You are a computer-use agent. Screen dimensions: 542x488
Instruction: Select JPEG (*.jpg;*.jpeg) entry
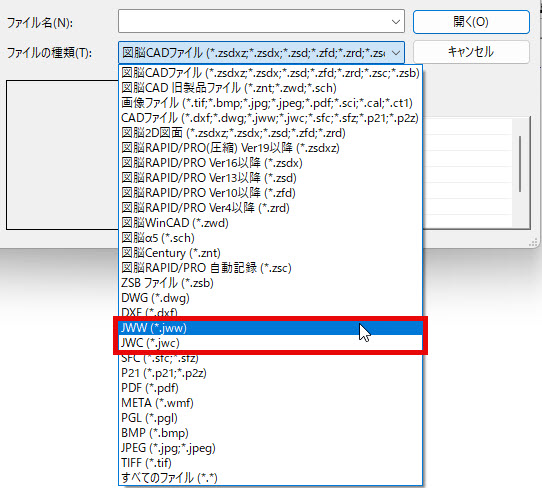pos(270,448)
